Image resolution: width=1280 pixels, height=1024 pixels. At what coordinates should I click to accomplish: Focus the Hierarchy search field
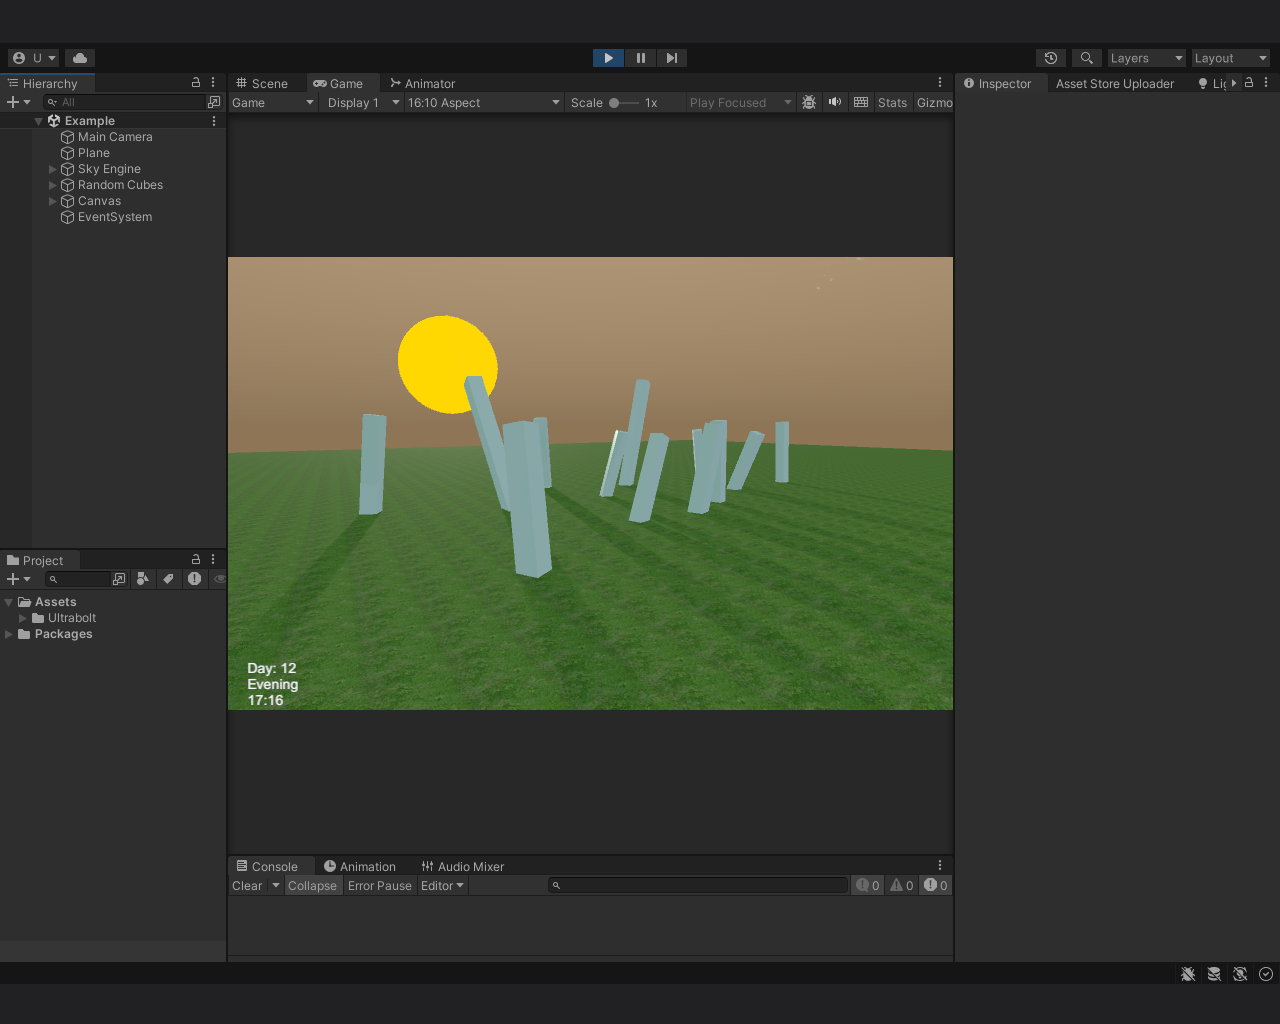124,102
